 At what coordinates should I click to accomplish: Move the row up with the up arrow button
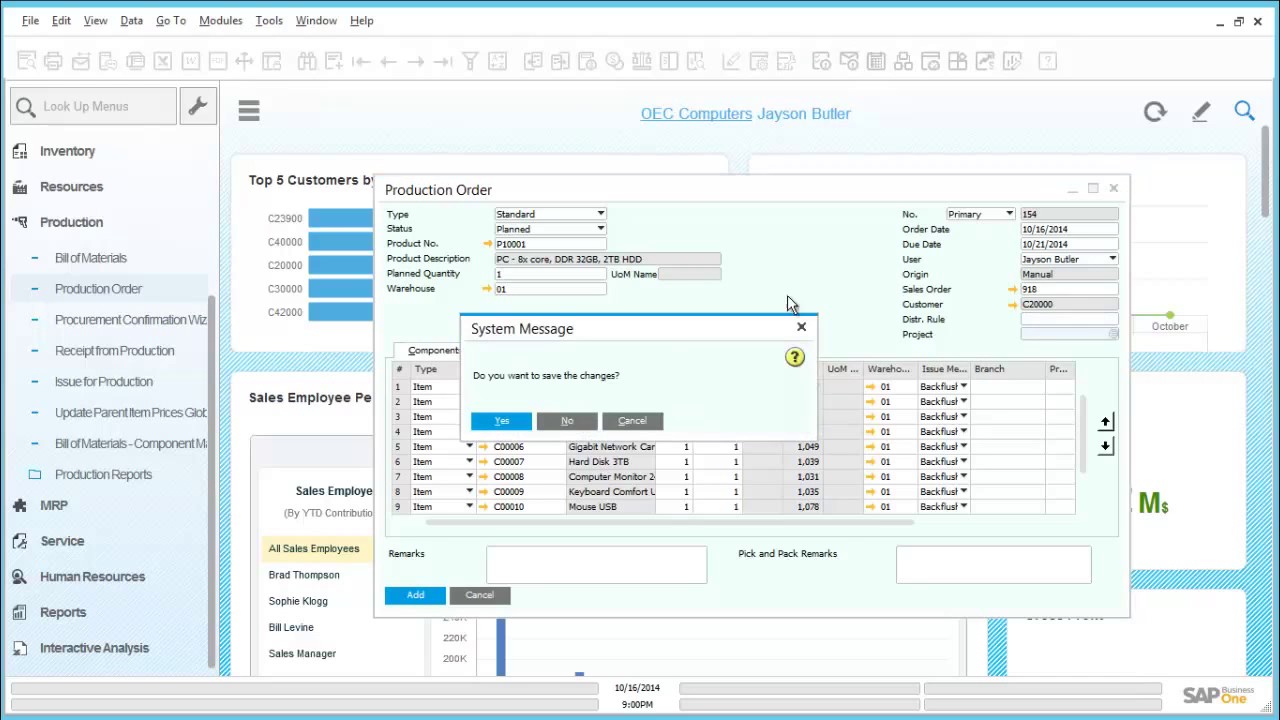(x=1105, y=422)
